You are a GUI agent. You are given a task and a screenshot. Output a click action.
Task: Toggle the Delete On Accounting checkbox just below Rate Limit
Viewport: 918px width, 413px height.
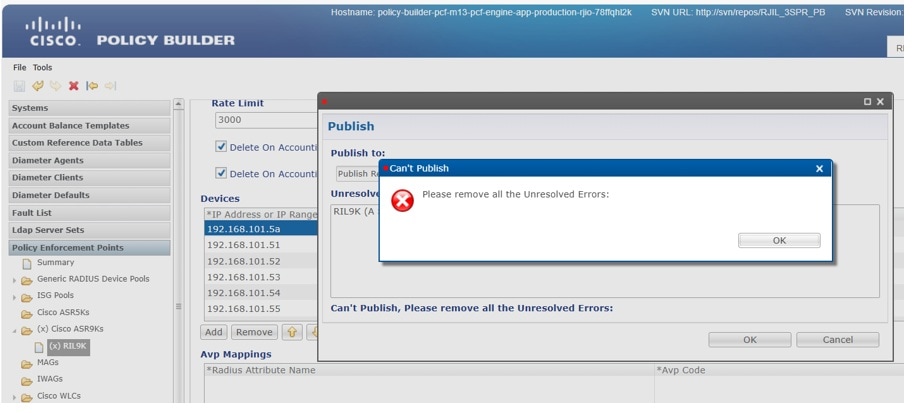coord(221,146)
